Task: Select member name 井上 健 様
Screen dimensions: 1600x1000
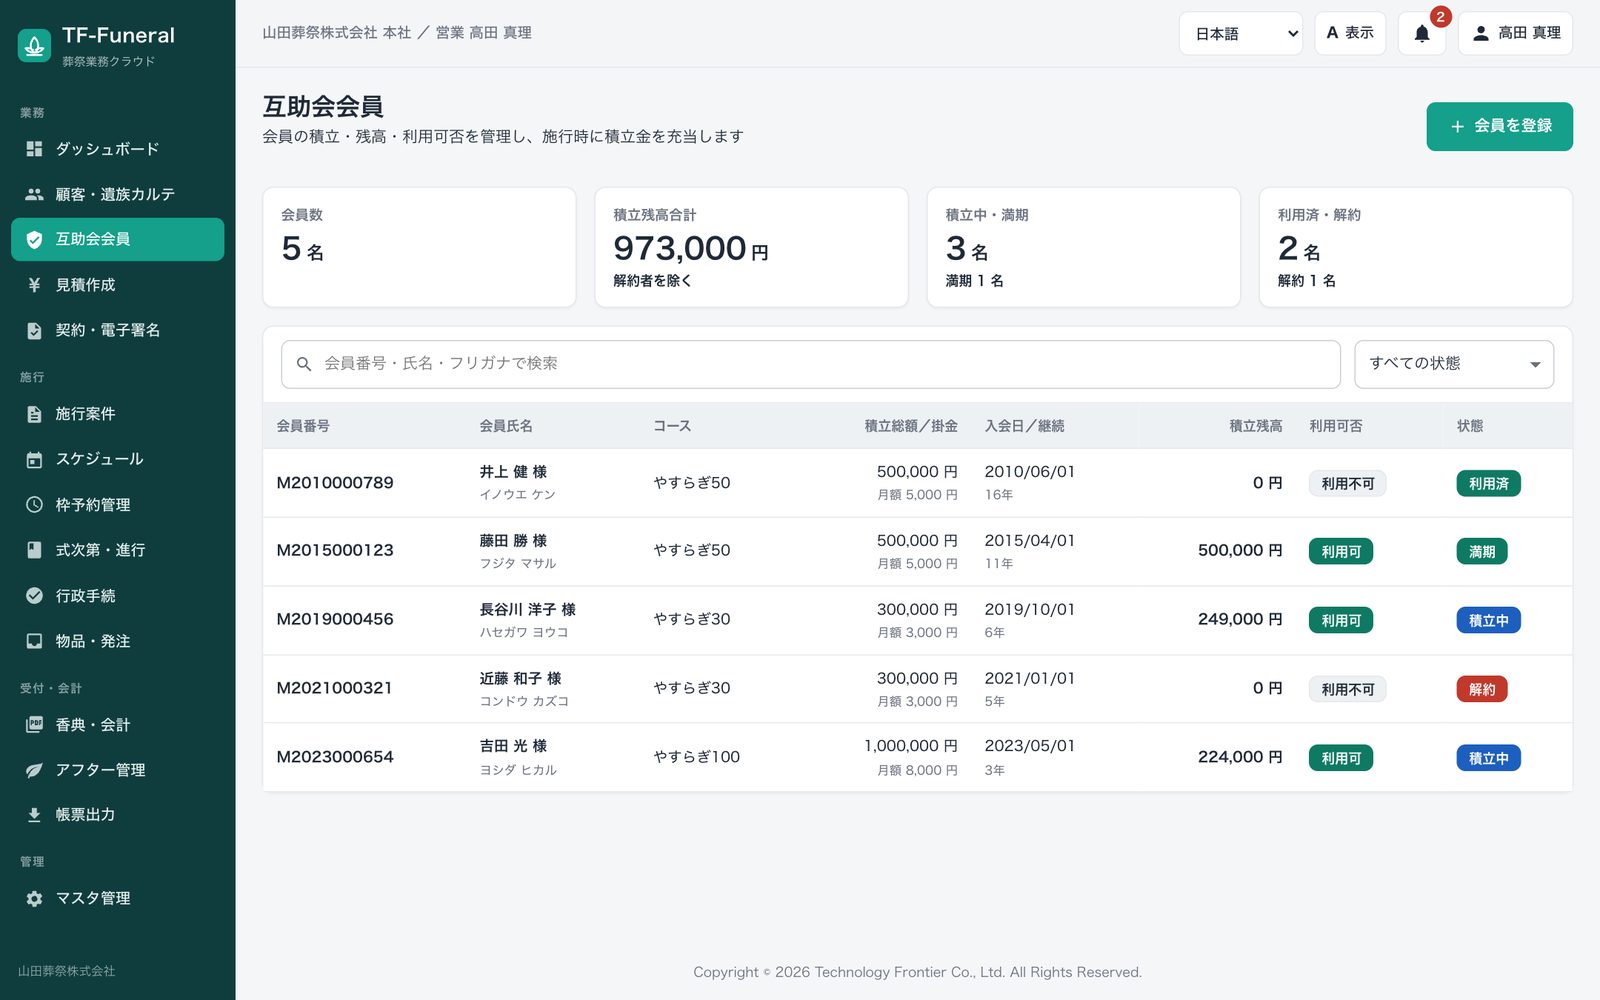Action: (x=513, y=472)
